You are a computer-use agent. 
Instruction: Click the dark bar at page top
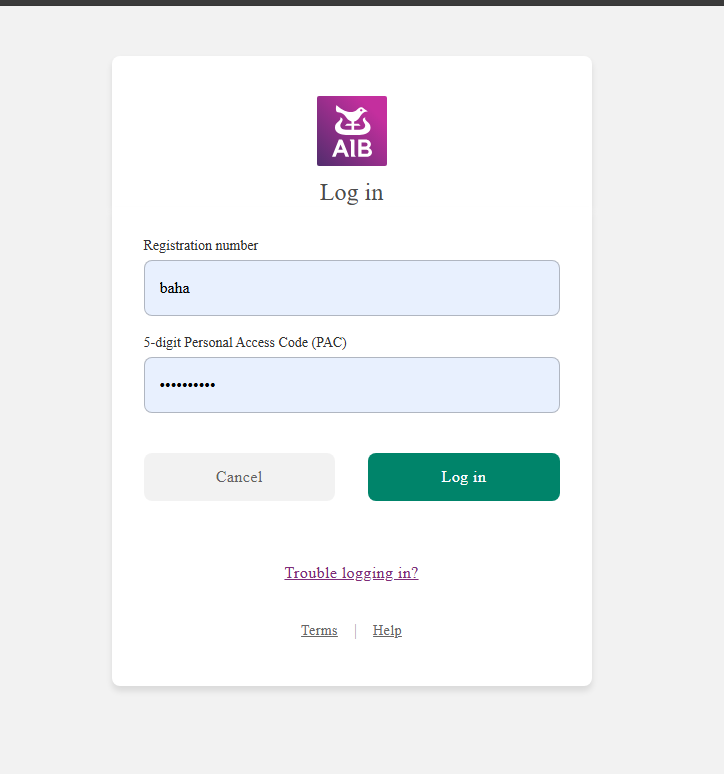point(362,3)
